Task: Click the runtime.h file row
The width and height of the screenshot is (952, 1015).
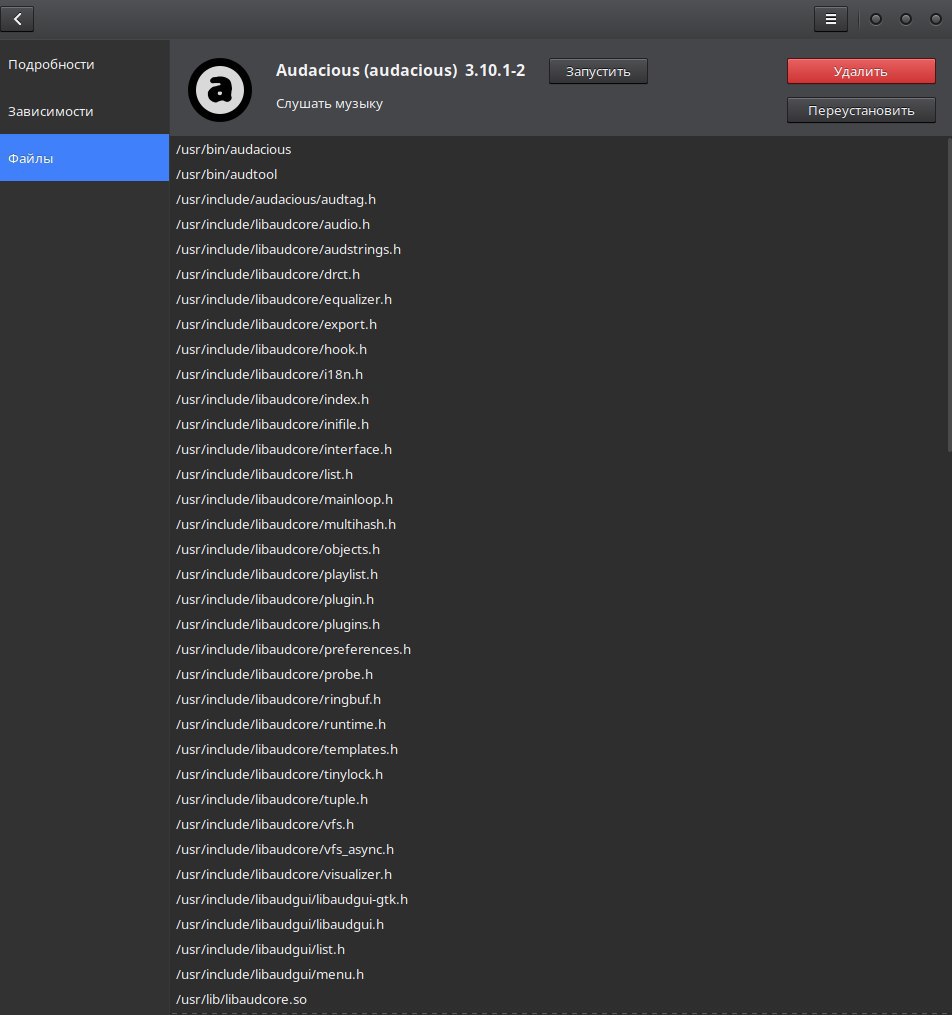Action: click(x=281, y=724)
